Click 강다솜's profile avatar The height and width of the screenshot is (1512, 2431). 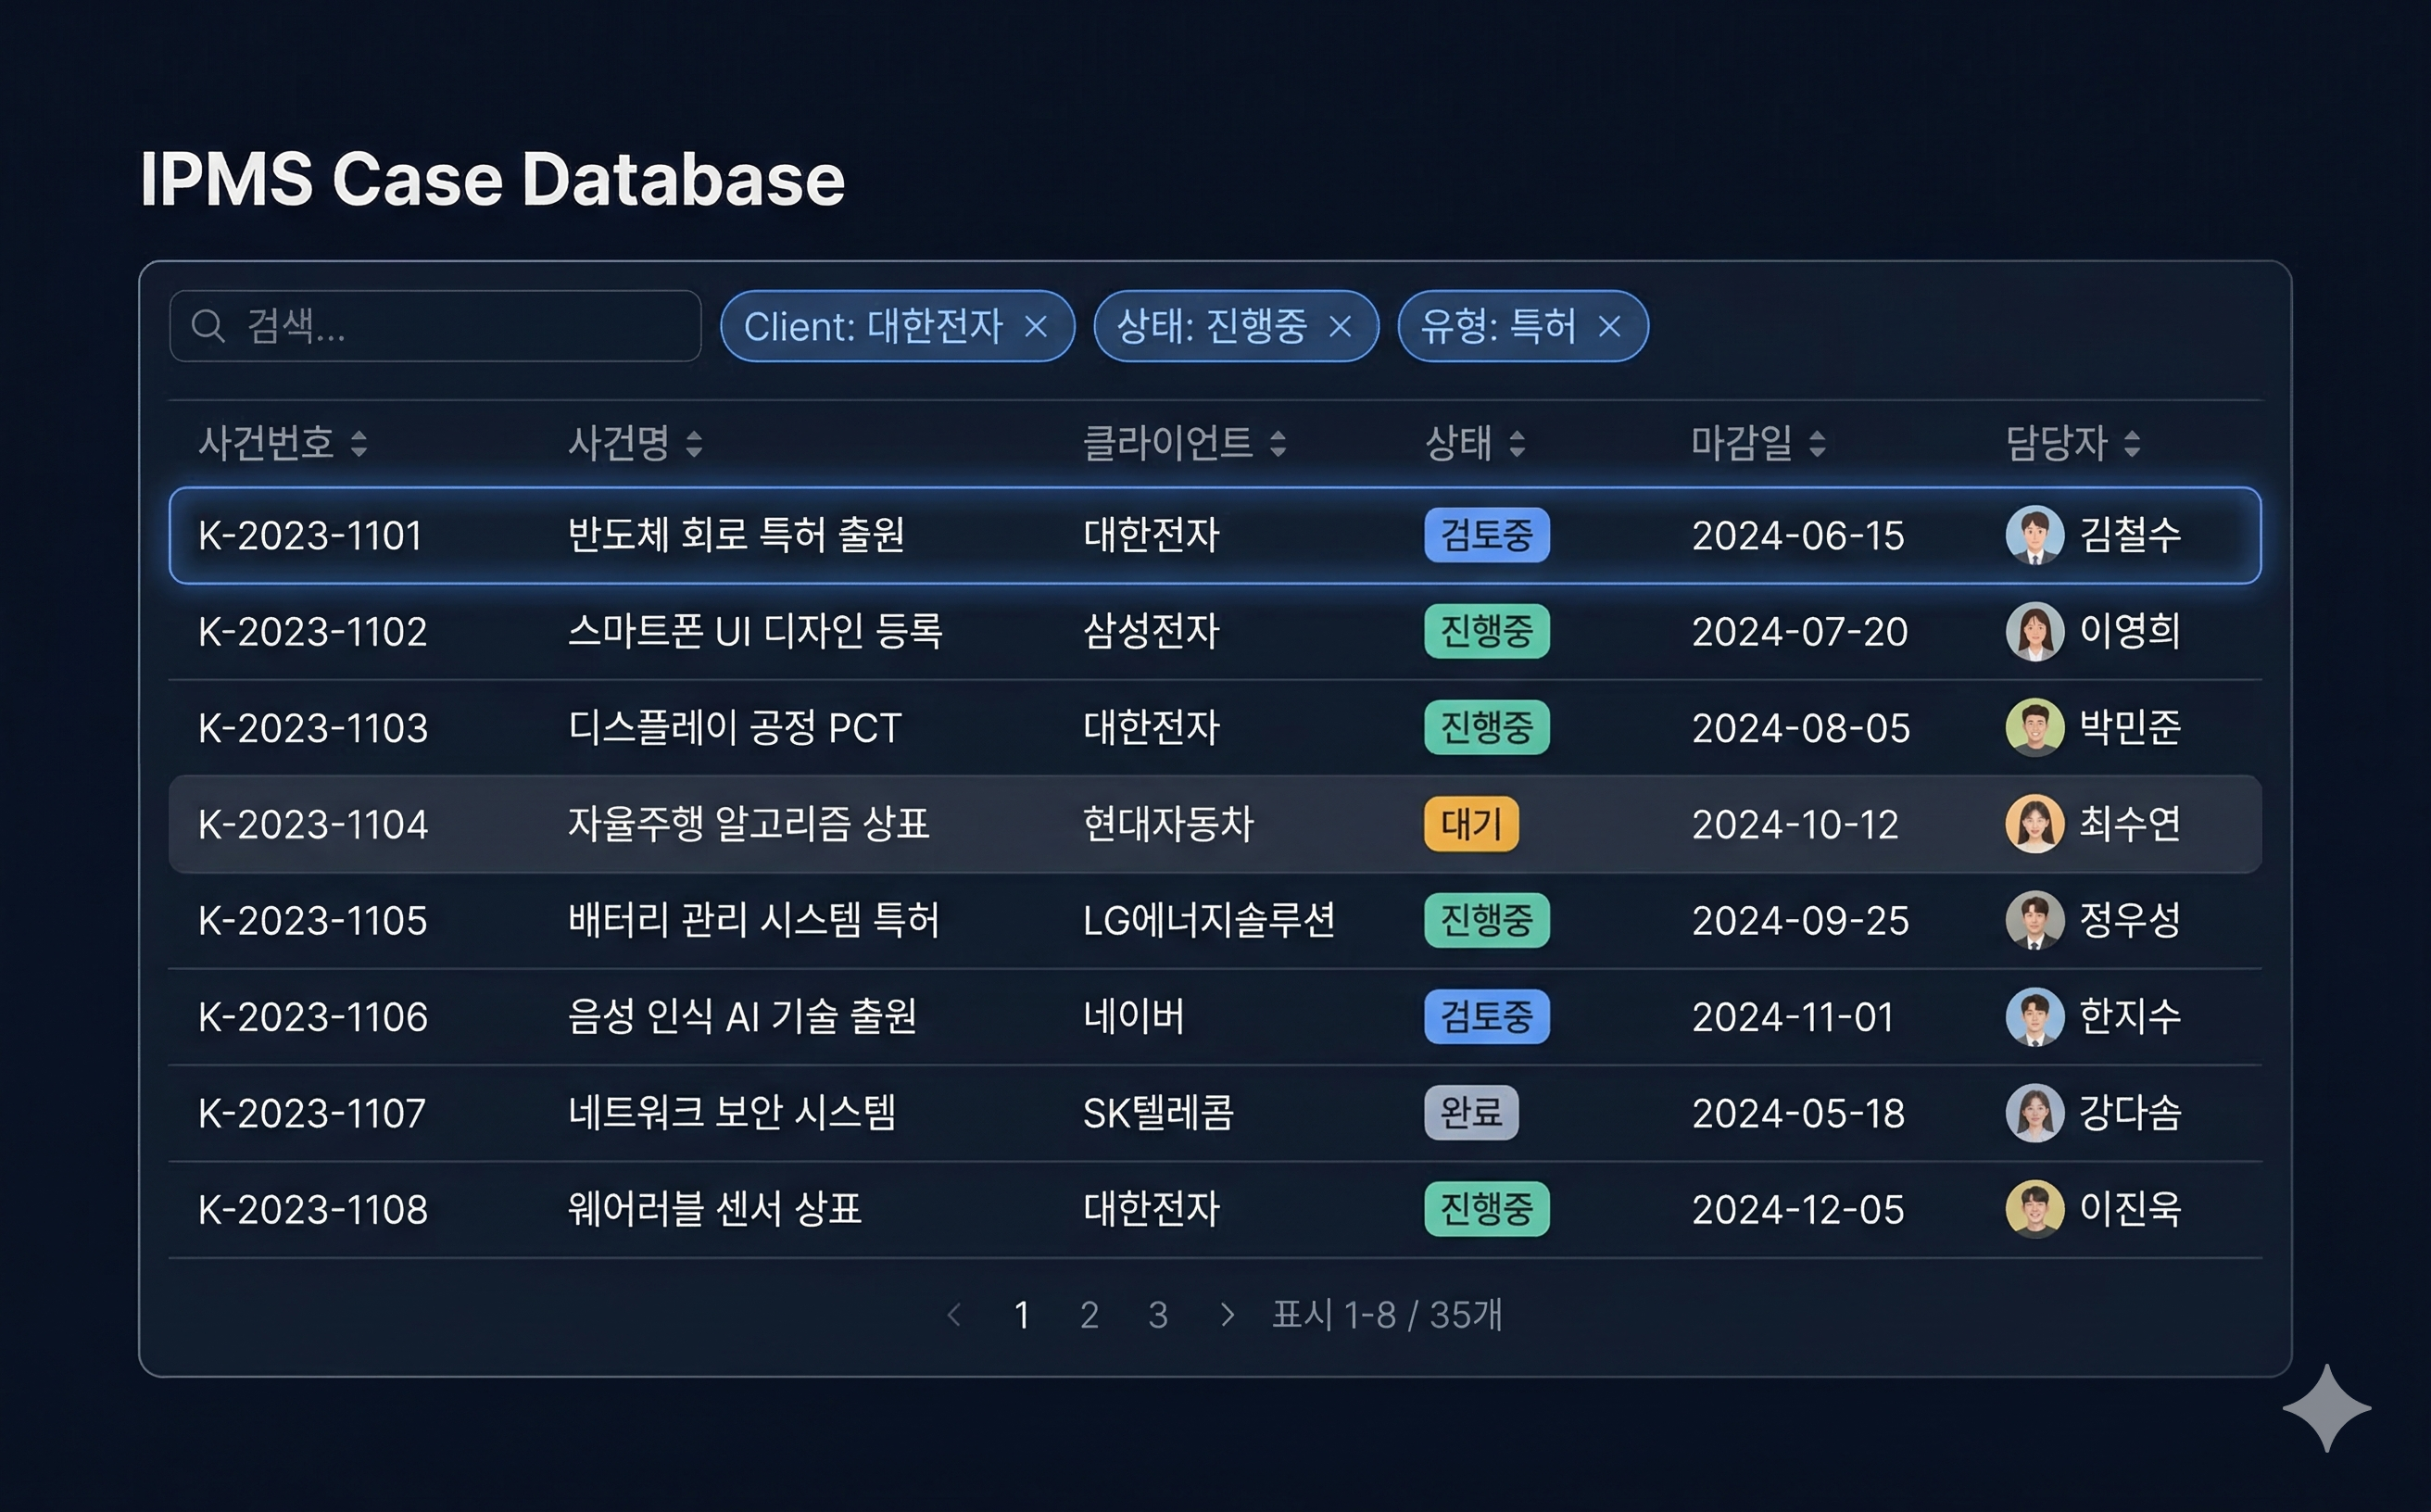2037,1113
